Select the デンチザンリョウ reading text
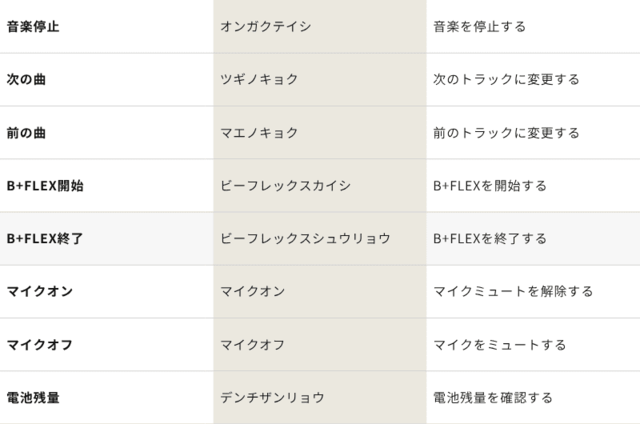640x424 pixels. pos(272,397)
